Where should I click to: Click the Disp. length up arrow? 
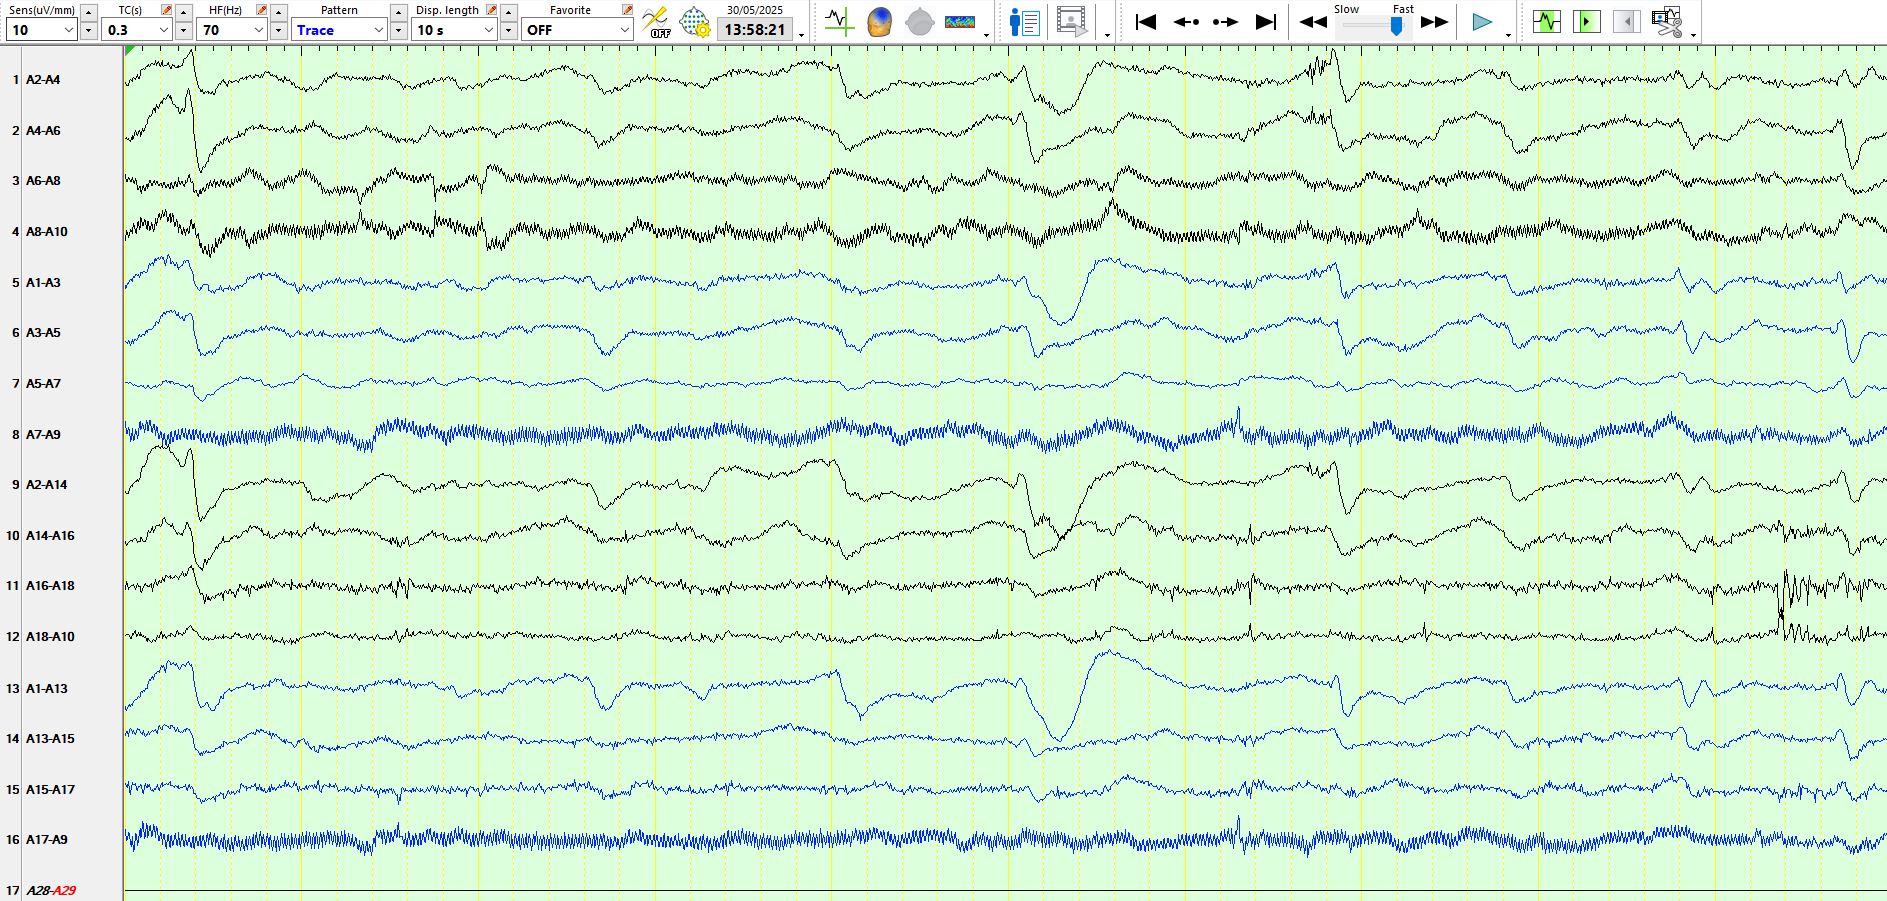pos(508,12)
